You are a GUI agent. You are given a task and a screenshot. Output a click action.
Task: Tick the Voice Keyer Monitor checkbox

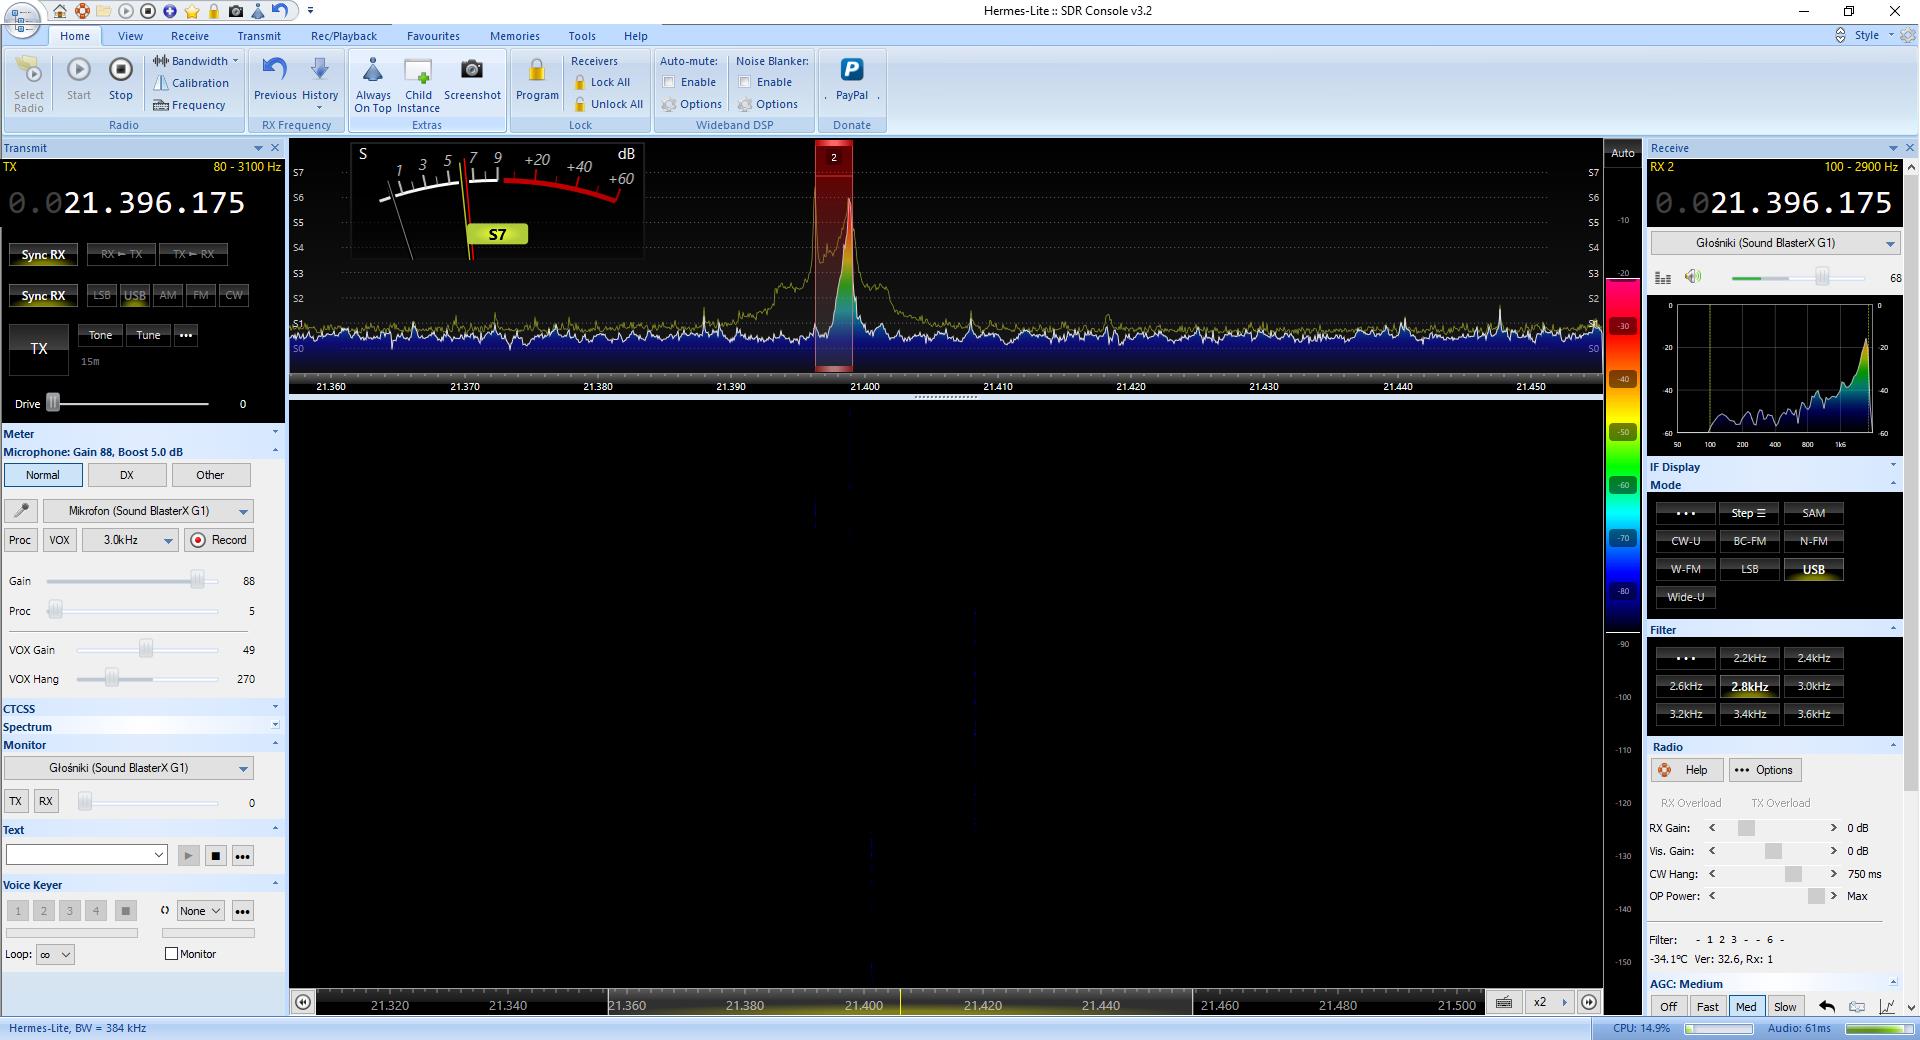pos(171,954)
